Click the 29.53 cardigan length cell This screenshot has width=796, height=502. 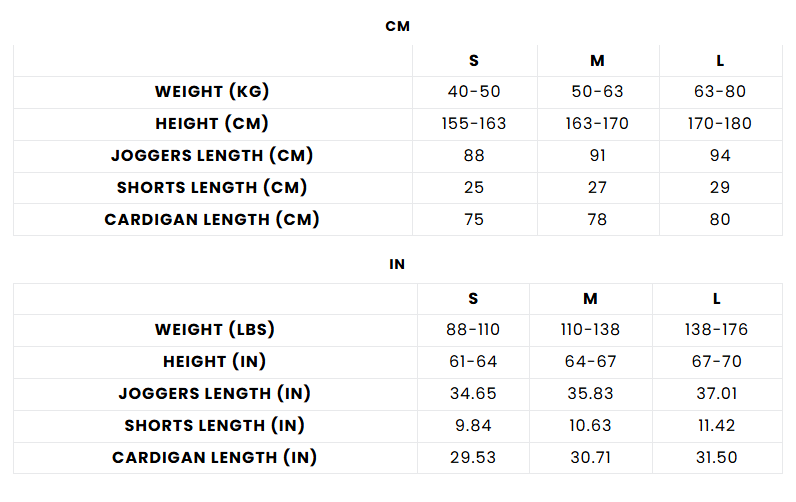tap(474, 458)
